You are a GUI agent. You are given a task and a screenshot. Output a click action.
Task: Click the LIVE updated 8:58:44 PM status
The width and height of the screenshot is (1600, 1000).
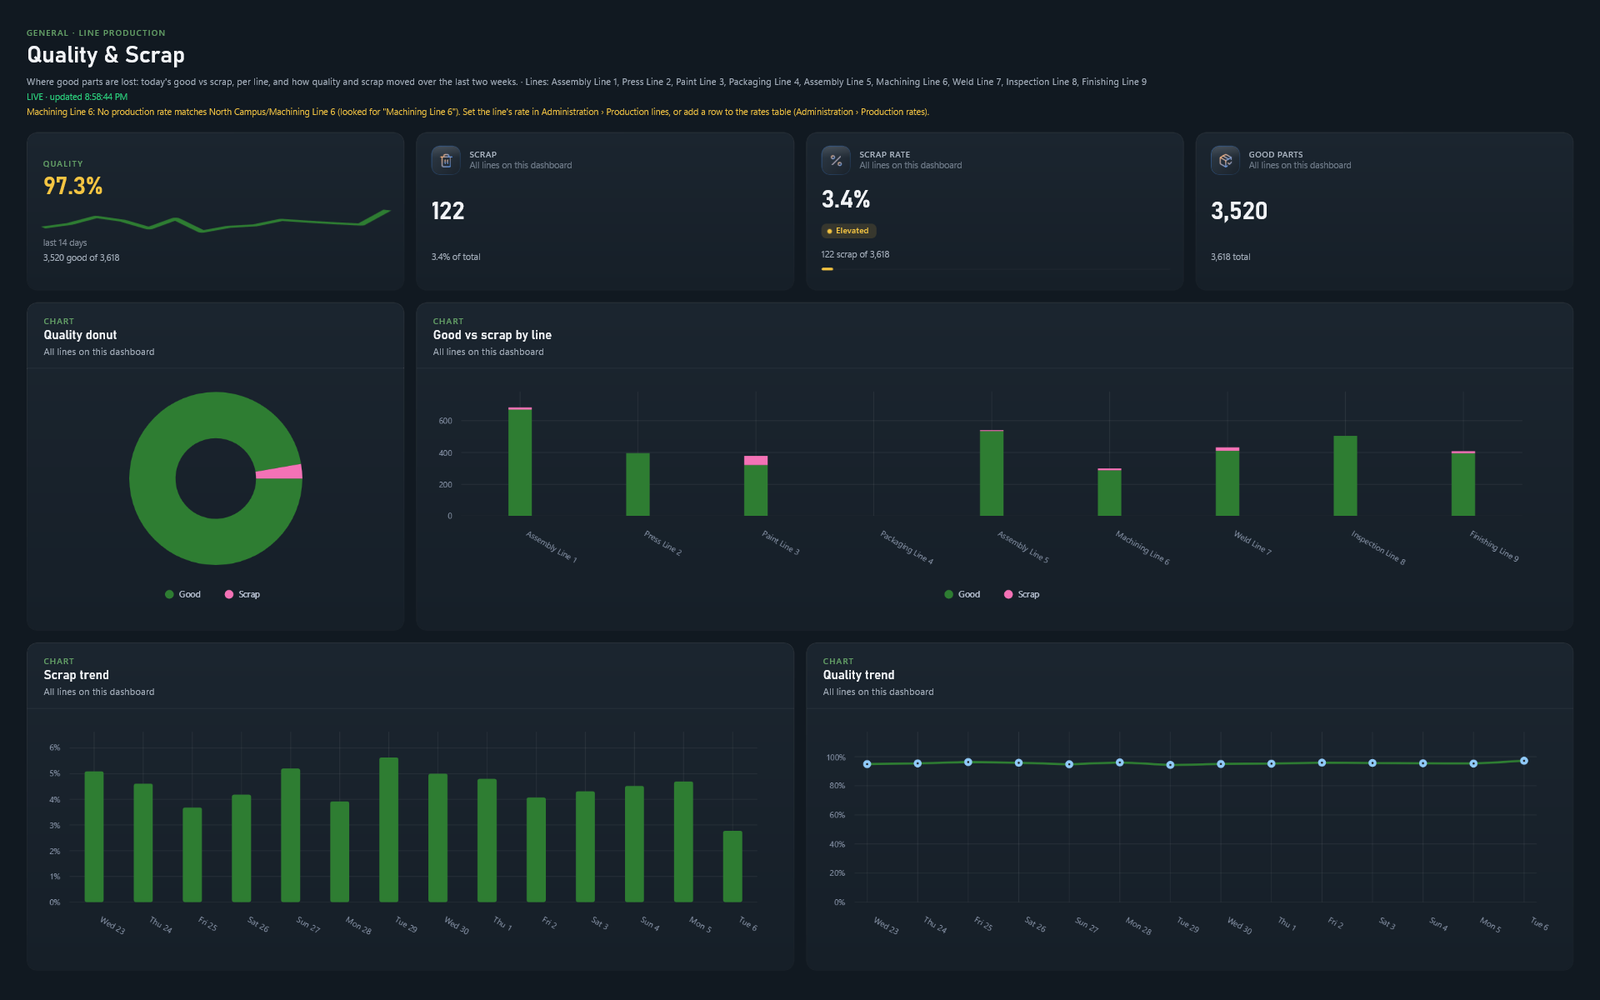click(77, 97)
